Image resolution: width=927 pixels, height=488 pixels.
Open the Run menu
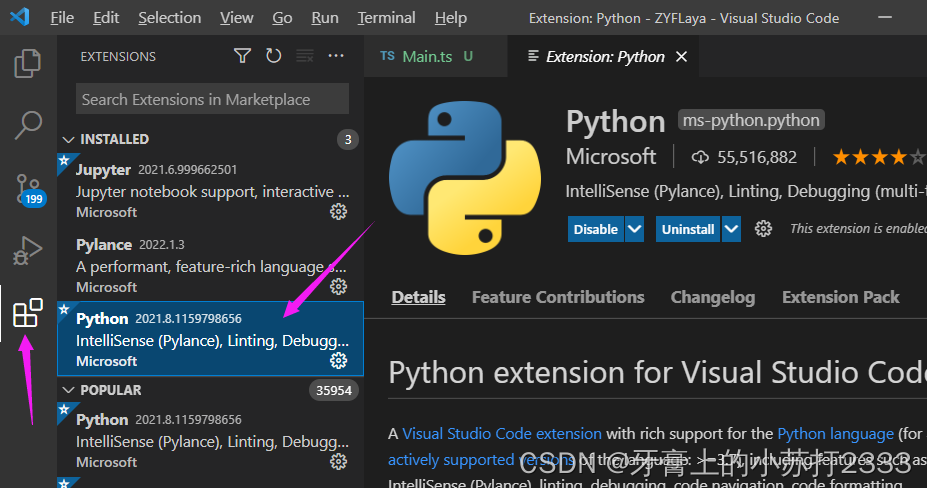pos(325,18)
